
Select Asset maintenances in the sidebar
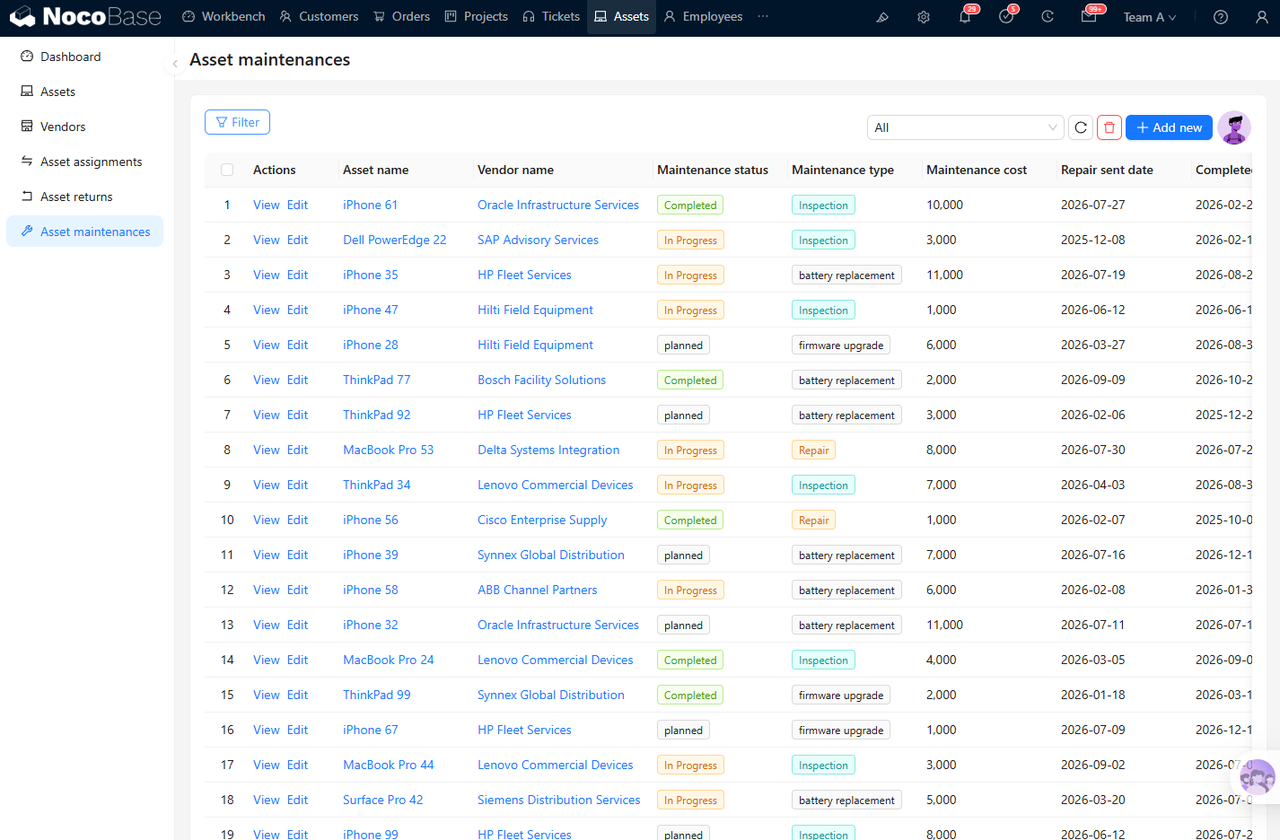click(85, 232)
